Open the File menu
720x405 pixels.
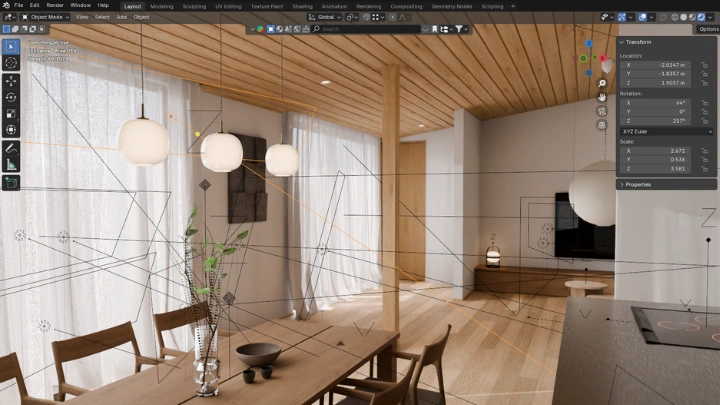click(18, 6)
